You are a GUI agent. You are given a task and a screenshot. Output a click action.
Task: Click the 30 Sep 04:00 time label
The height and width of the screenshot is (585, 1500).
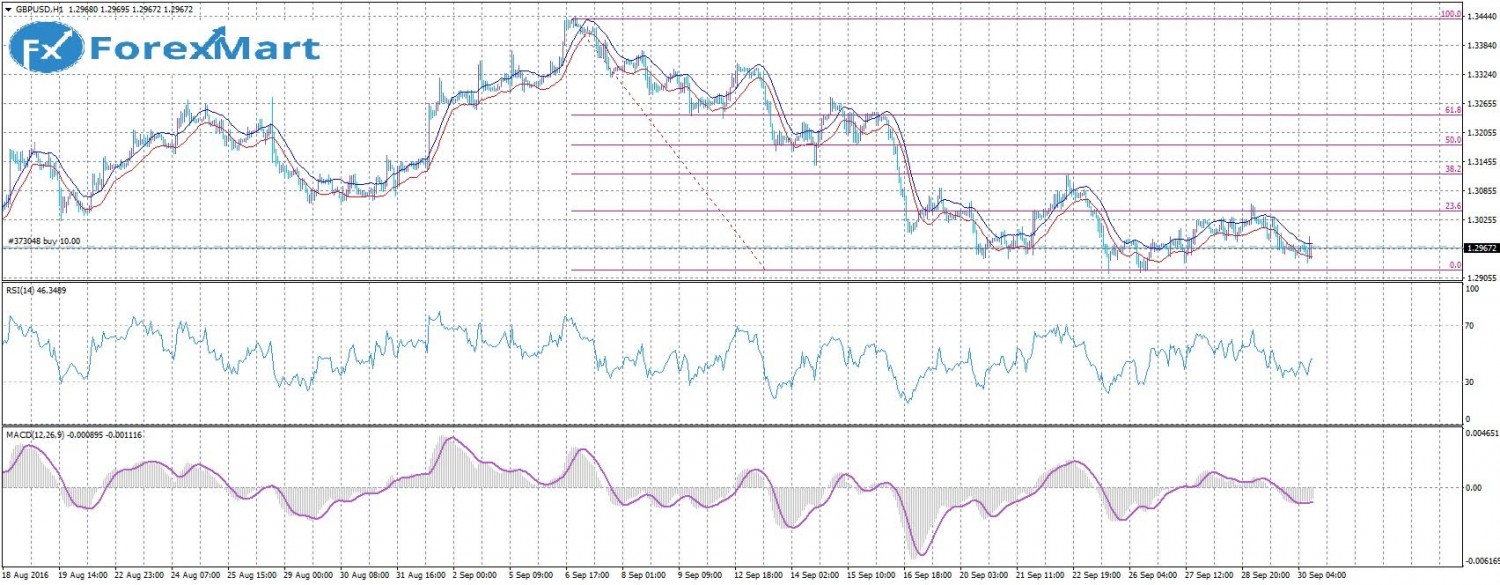pos(1322,577)
